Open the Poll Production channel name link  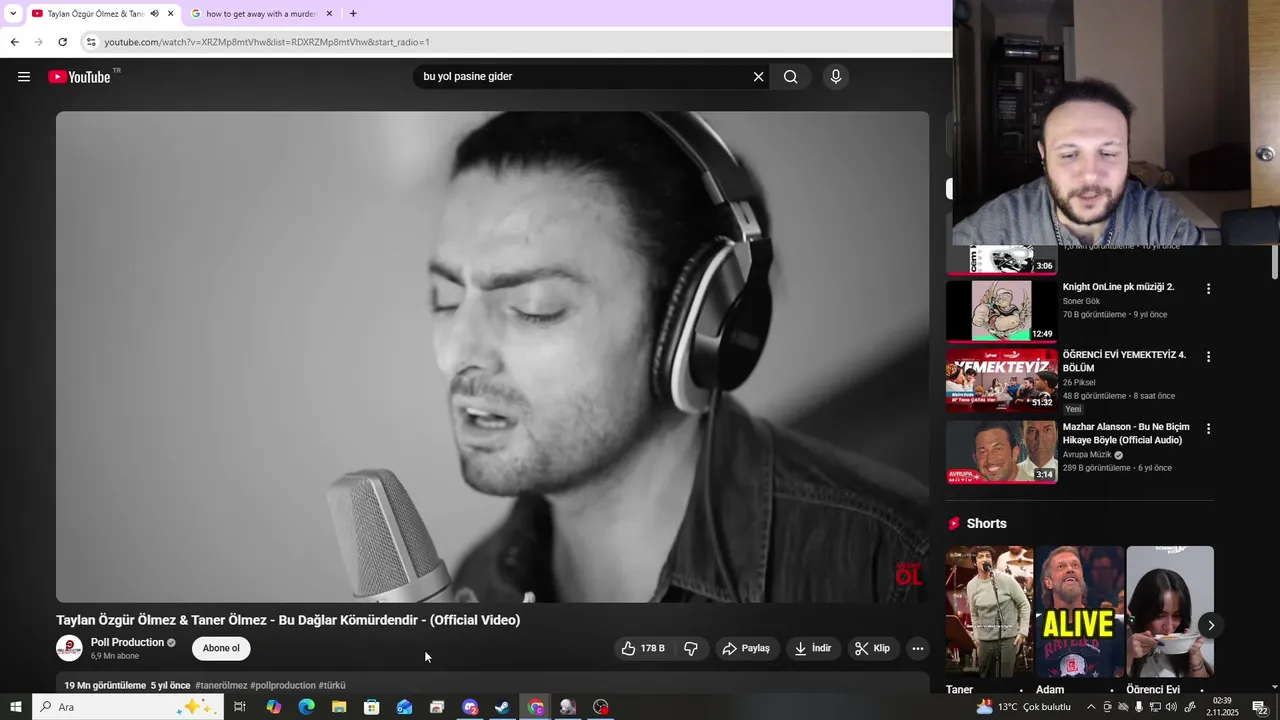127,643
